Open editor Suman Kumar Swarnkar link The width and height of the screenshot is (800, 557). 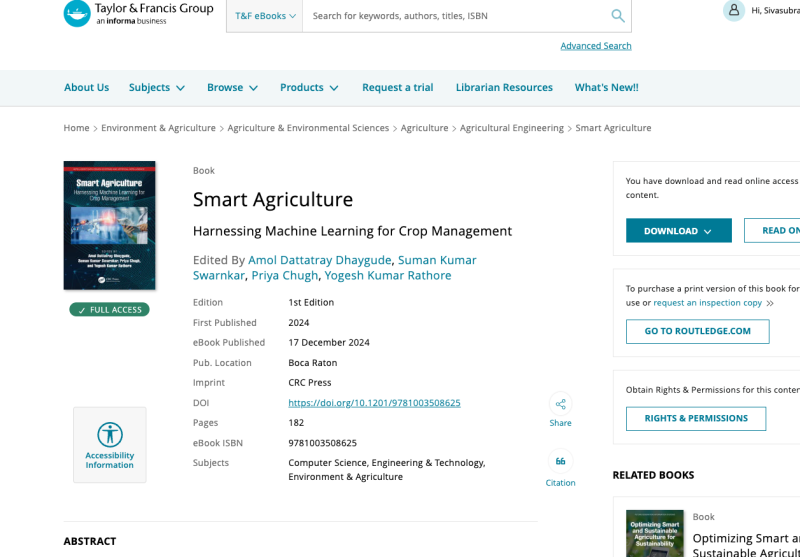(x=335, y=268)
